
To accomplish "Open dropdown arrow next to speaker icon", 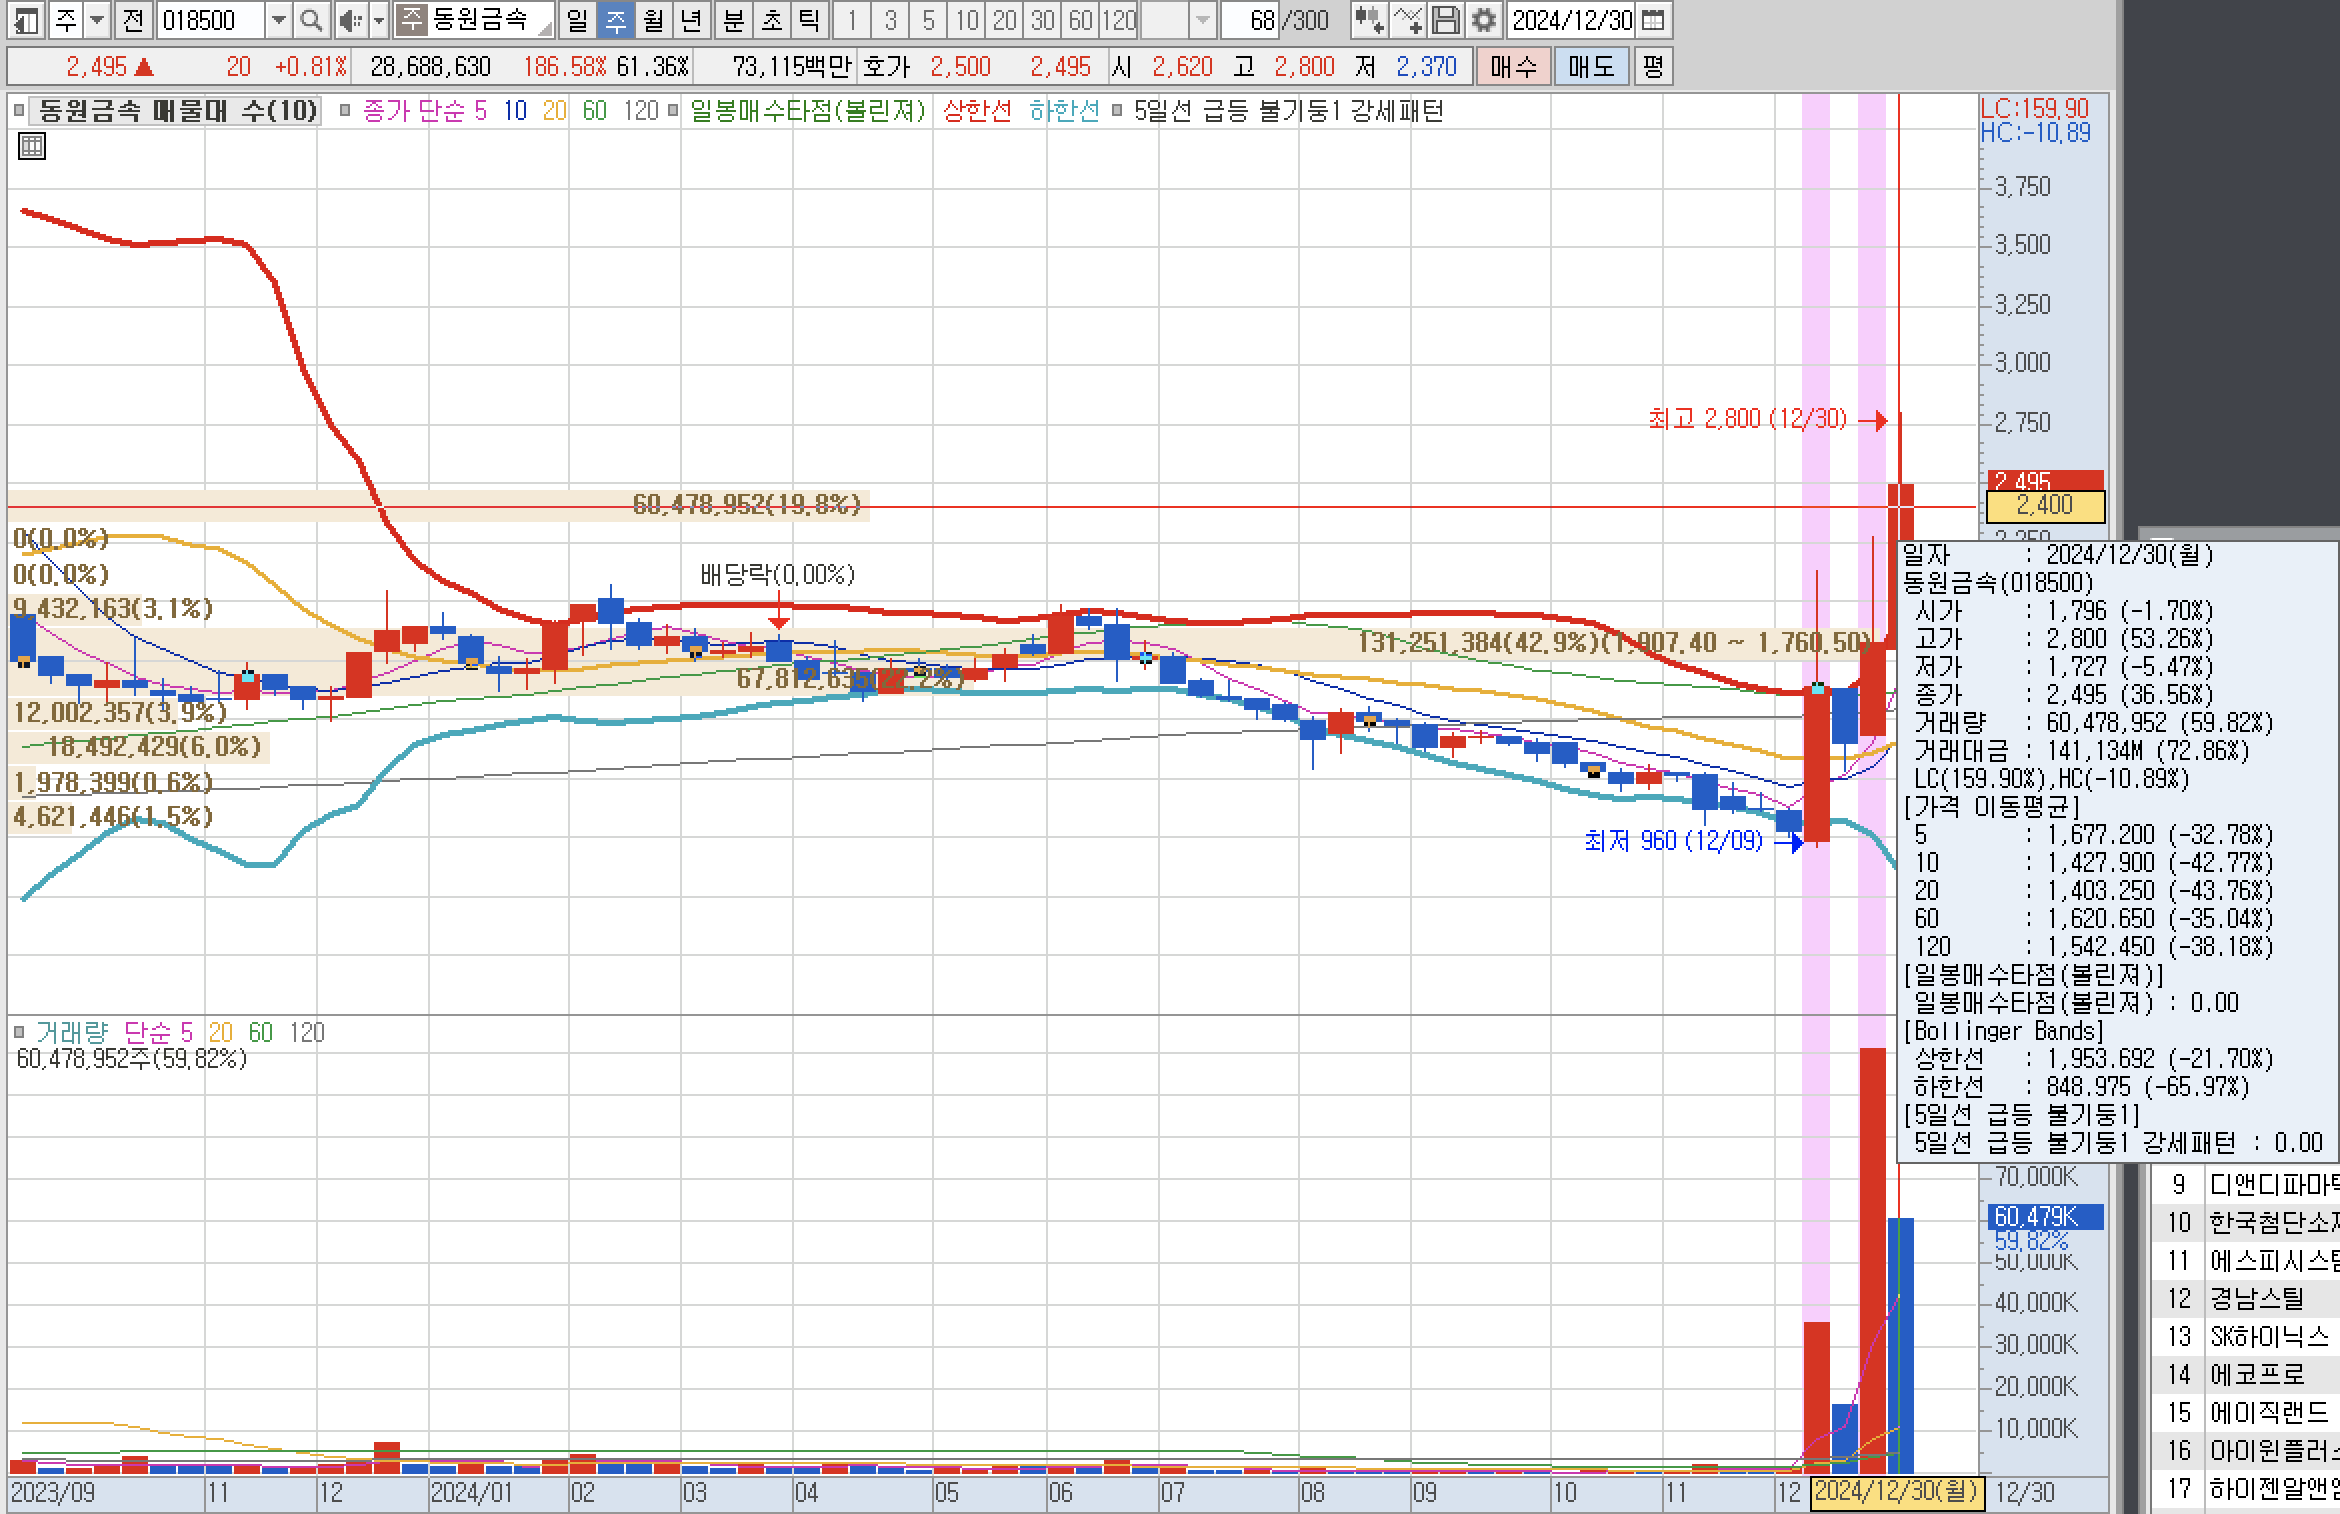I will pos(379,20).
